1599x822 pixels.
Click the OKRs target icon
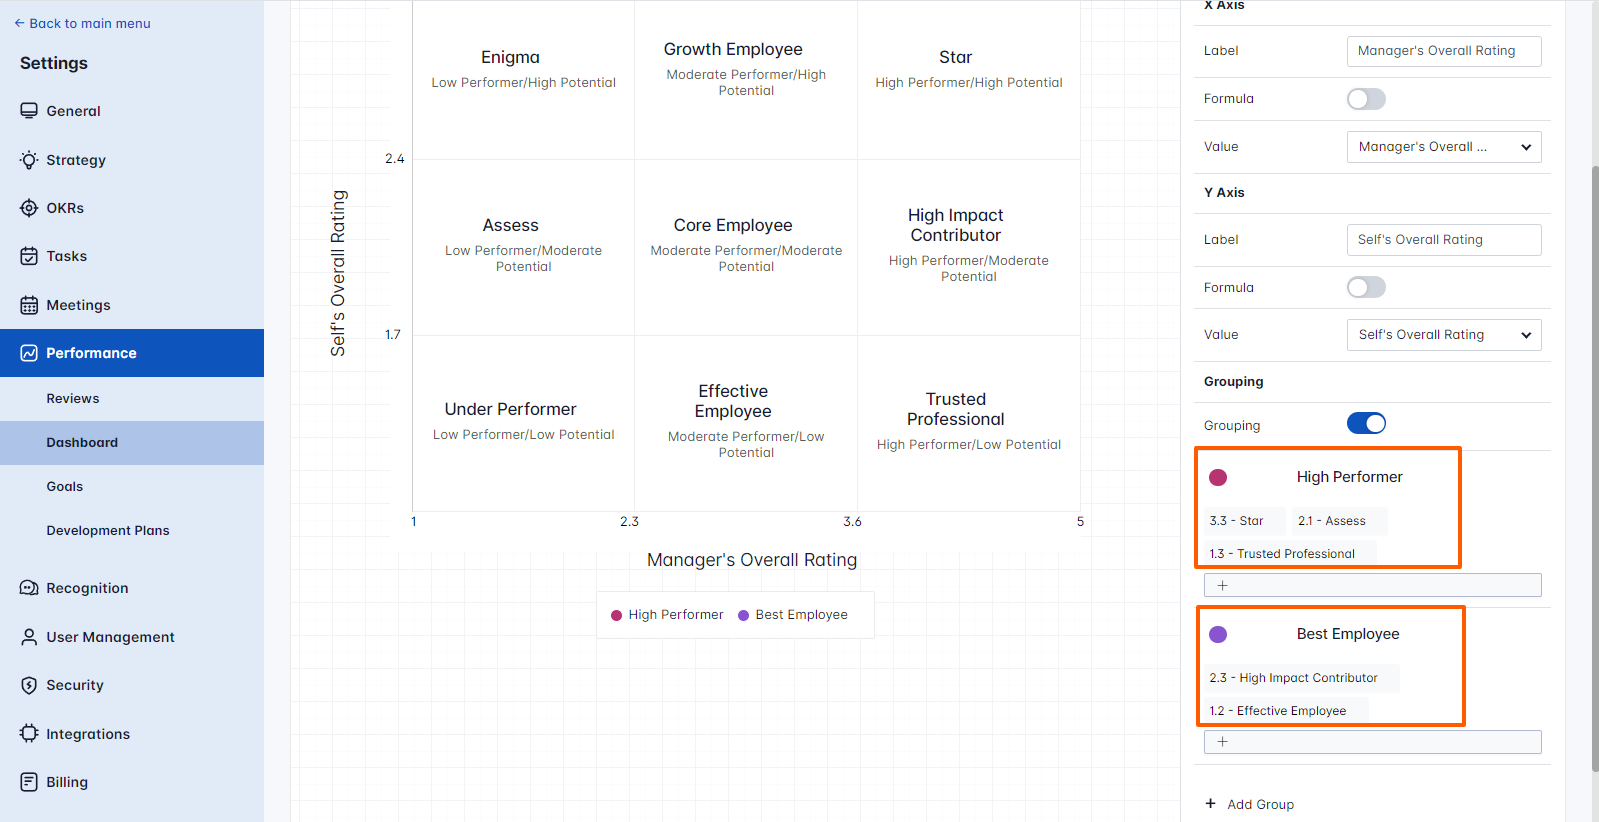pos(29,208)
